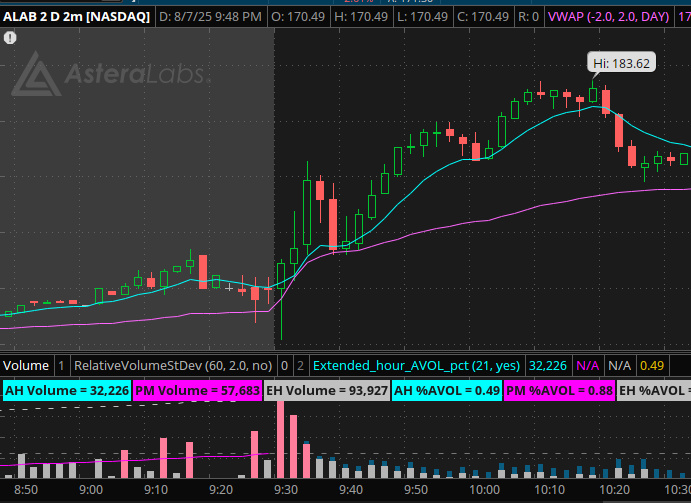
Task: Click the open price O: 170.49
Action: (x=298, y=17)
